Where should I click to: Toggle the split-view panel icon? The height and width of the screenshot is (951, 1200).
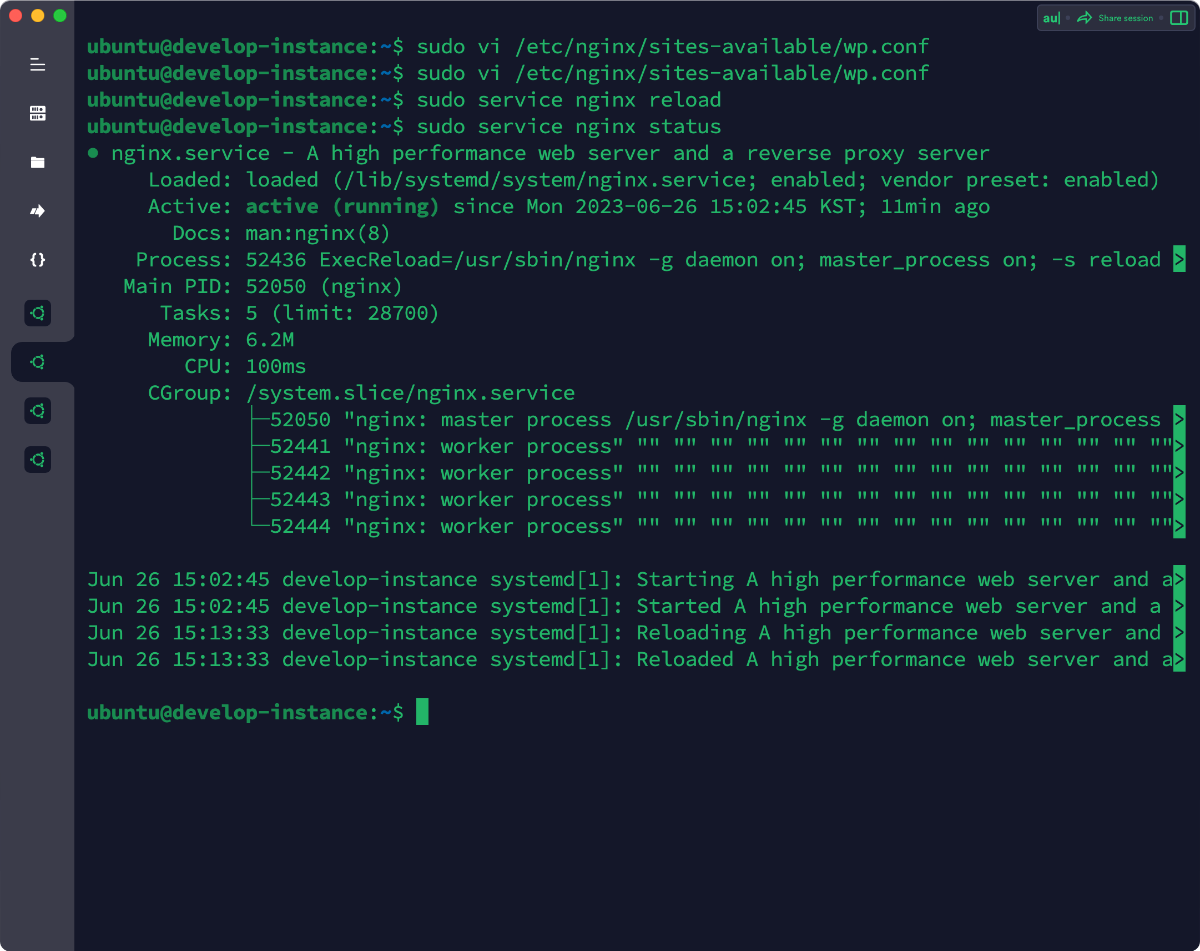[x=1178, y=18]
